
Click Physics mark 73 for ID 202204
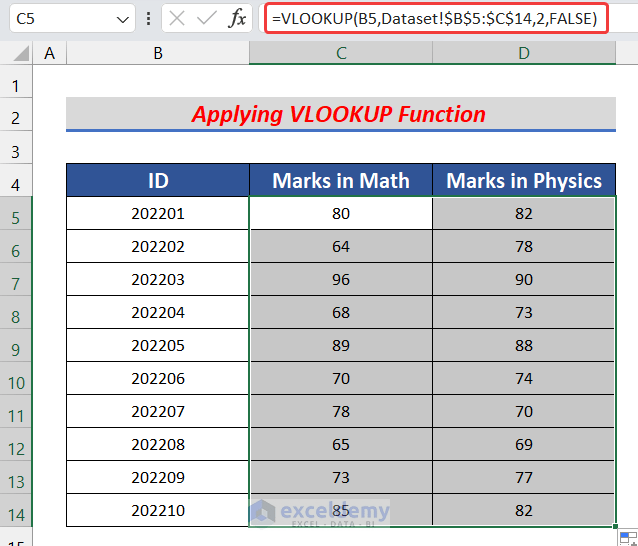tap(524, 312)
